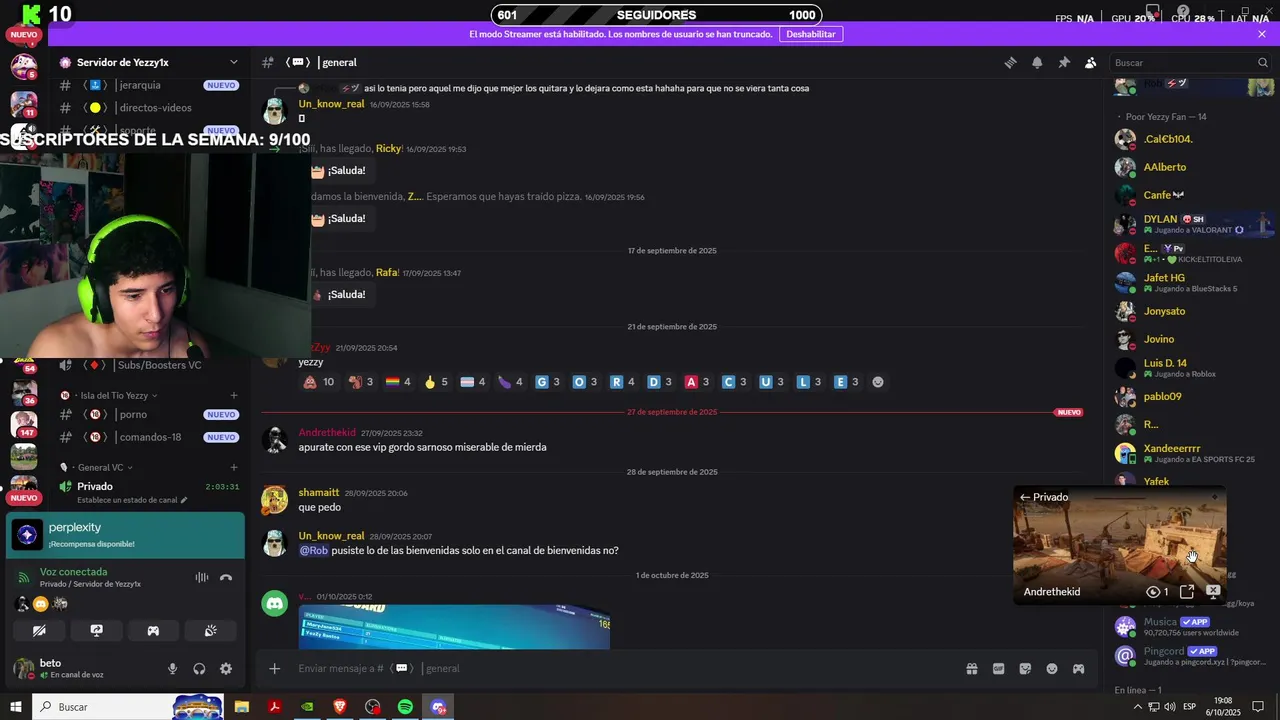
Task: Open notification settings bell icon
Action: [x=1037, y=62]
